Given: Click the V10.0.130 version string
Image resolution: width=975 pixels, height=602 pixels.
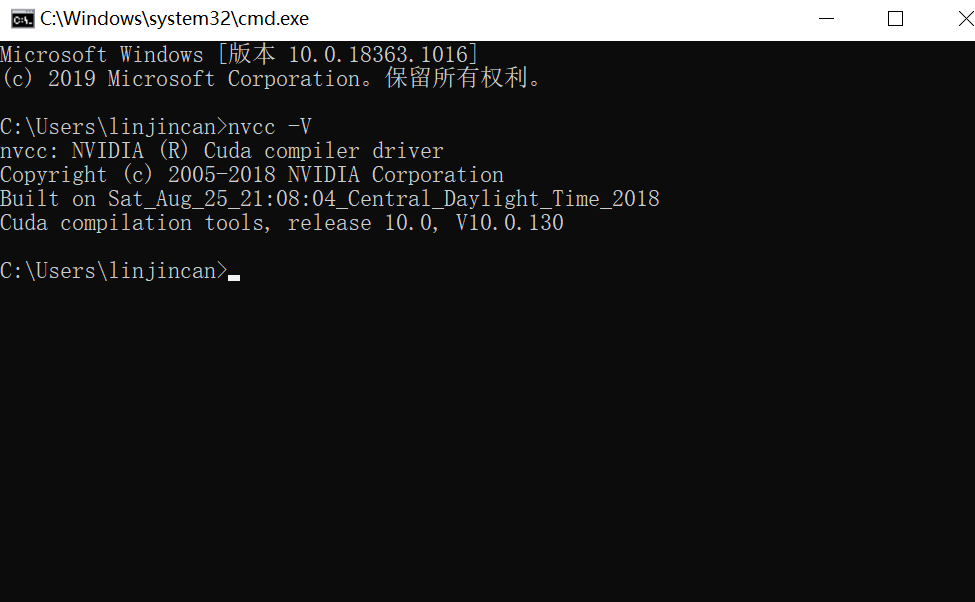Looking at the screenshot, I should tap(510, 223).
